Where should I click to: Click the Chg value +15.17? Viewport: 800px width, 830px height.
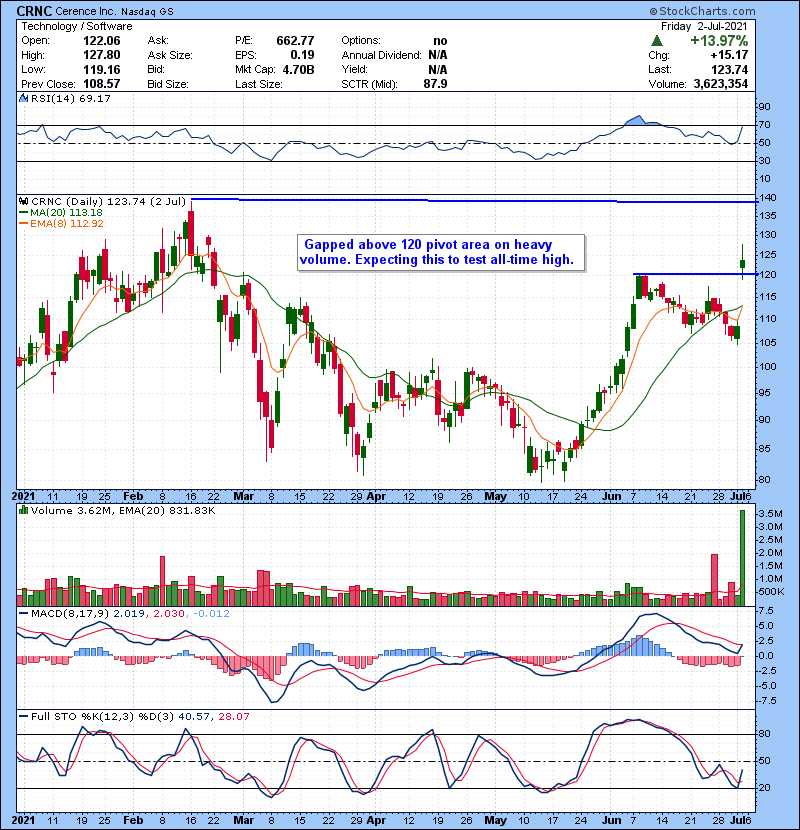click(730, 55)
